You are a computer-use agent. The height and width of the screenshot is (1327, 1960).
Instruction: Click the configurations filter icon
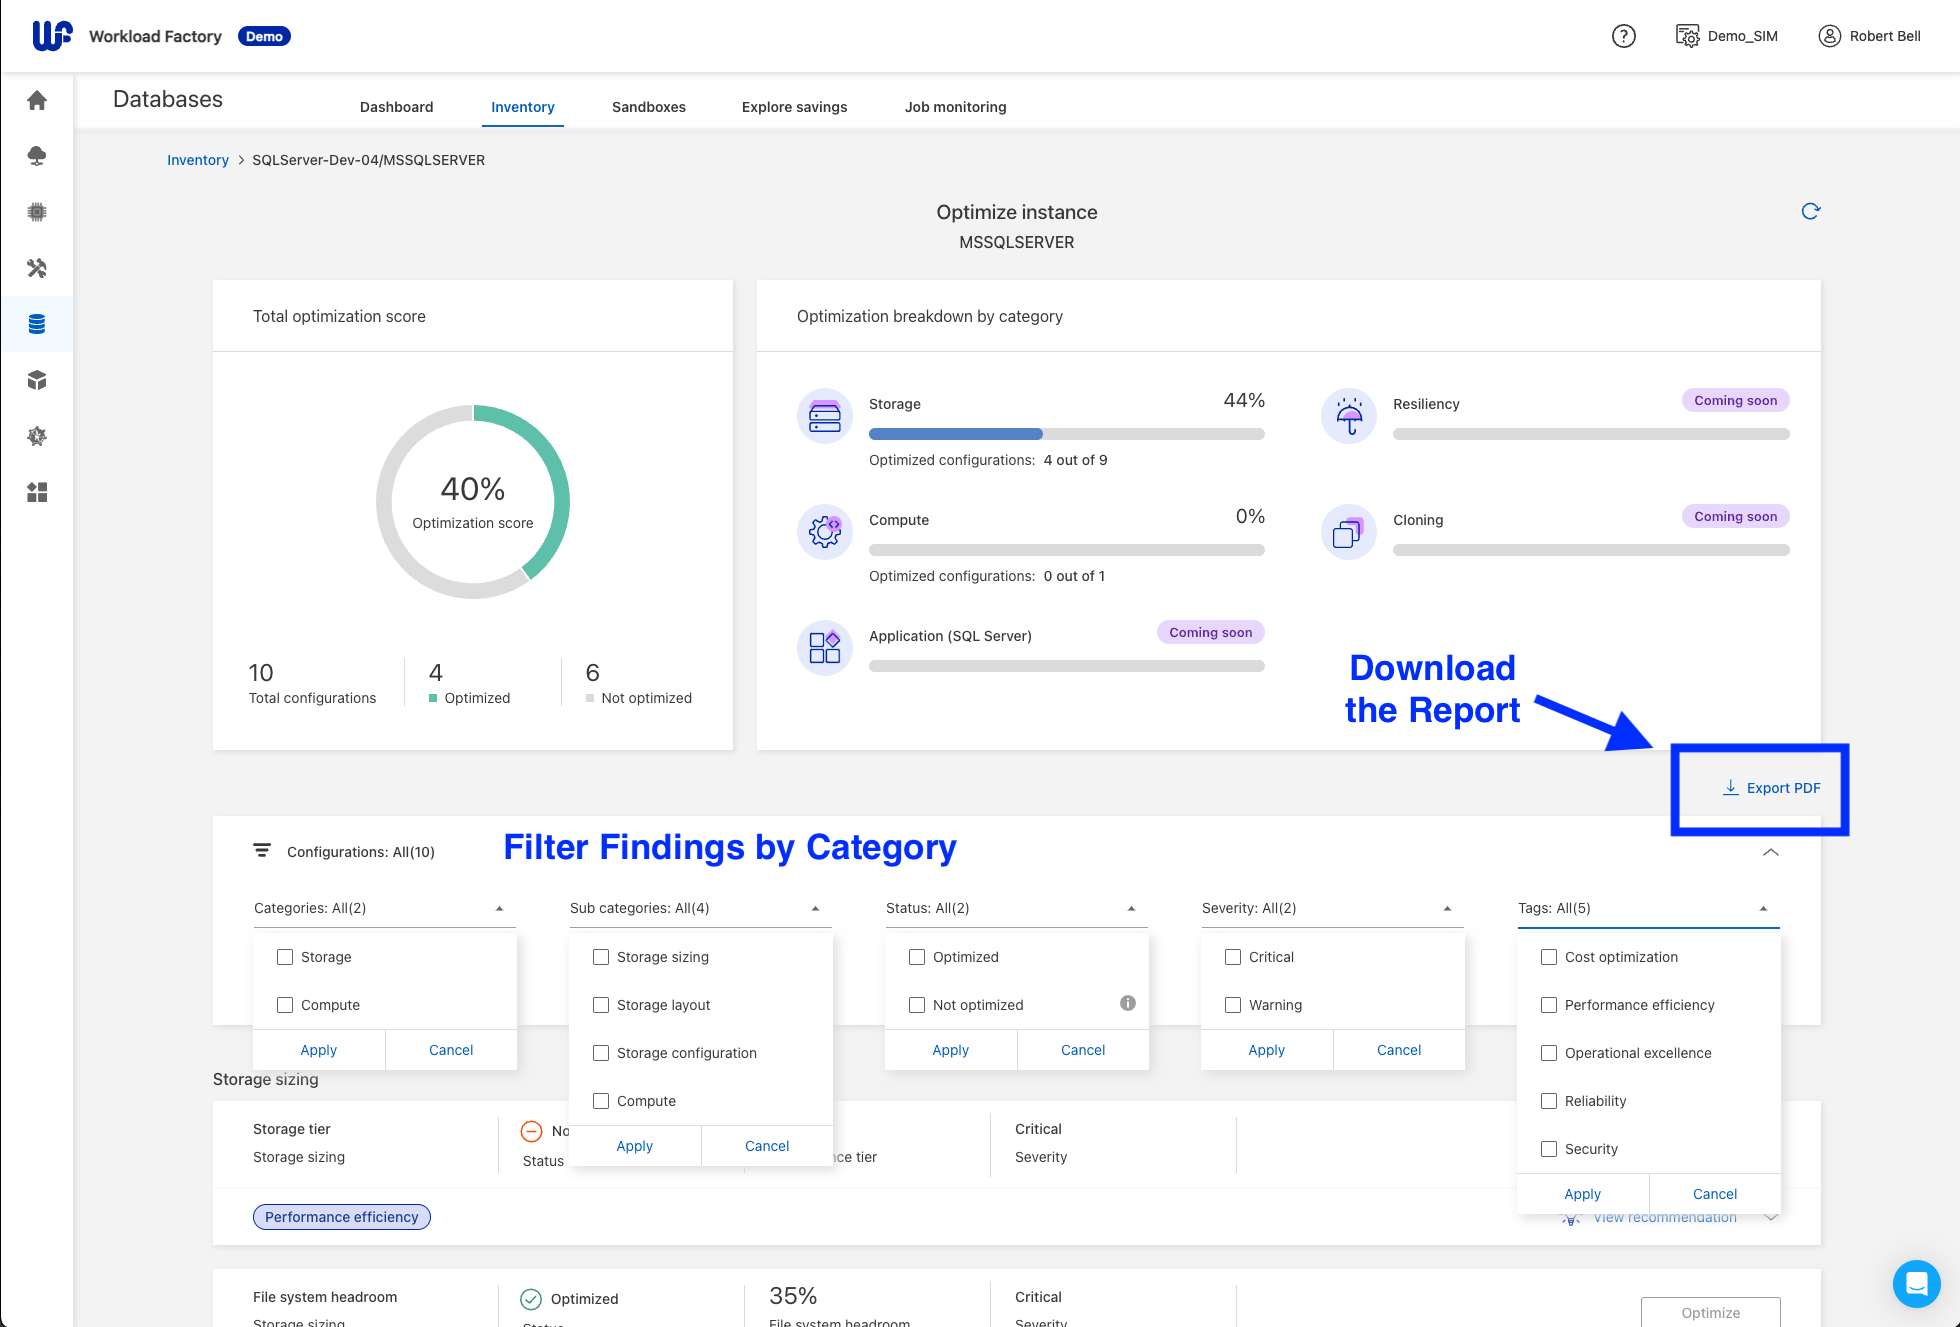pos(262,851)
